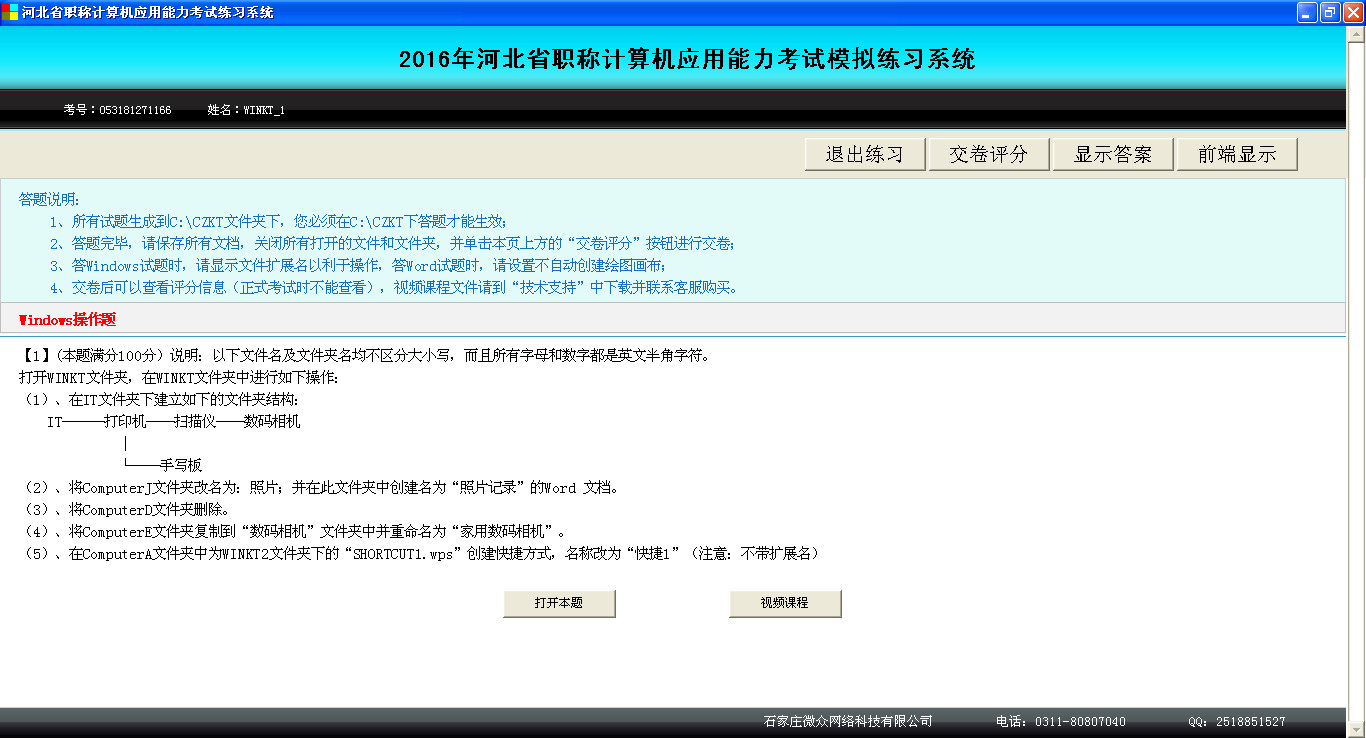Restore down the exam practice window
This screenshot has height=738, width=1366.
tap(1330, 12)
